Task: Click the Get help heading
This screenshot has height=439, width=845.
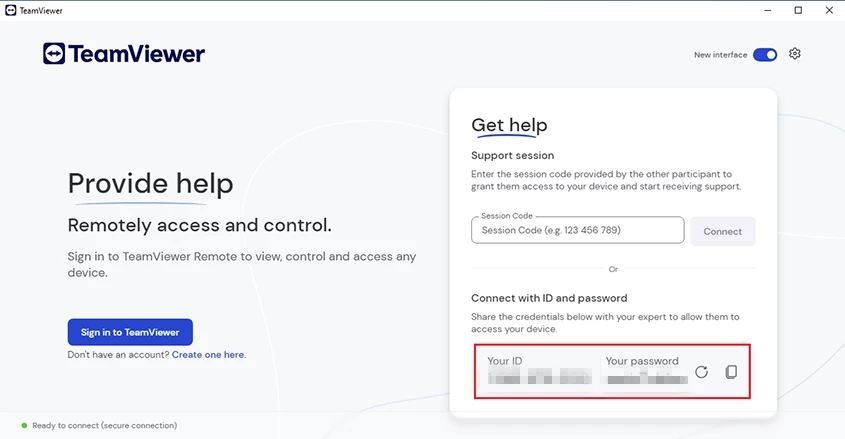Action: [509, 125]
